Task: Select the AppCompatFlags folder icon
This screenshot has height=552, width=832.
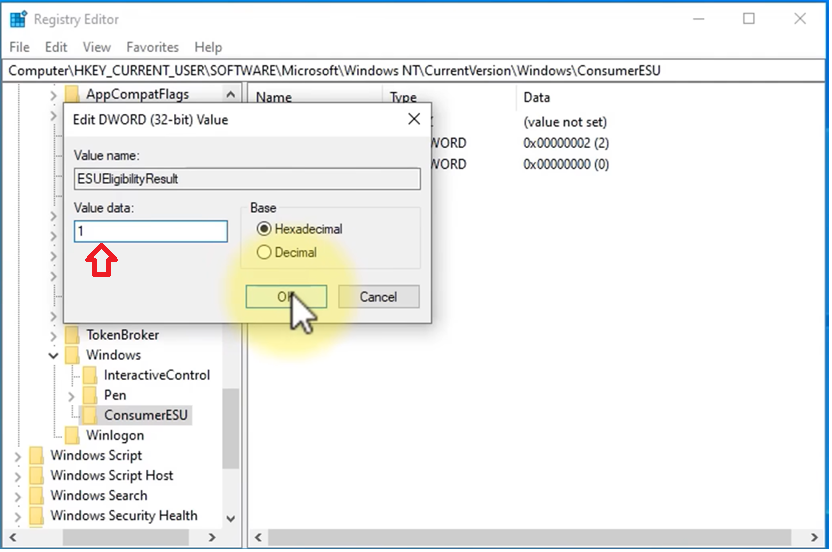Action: coord(72,94)
